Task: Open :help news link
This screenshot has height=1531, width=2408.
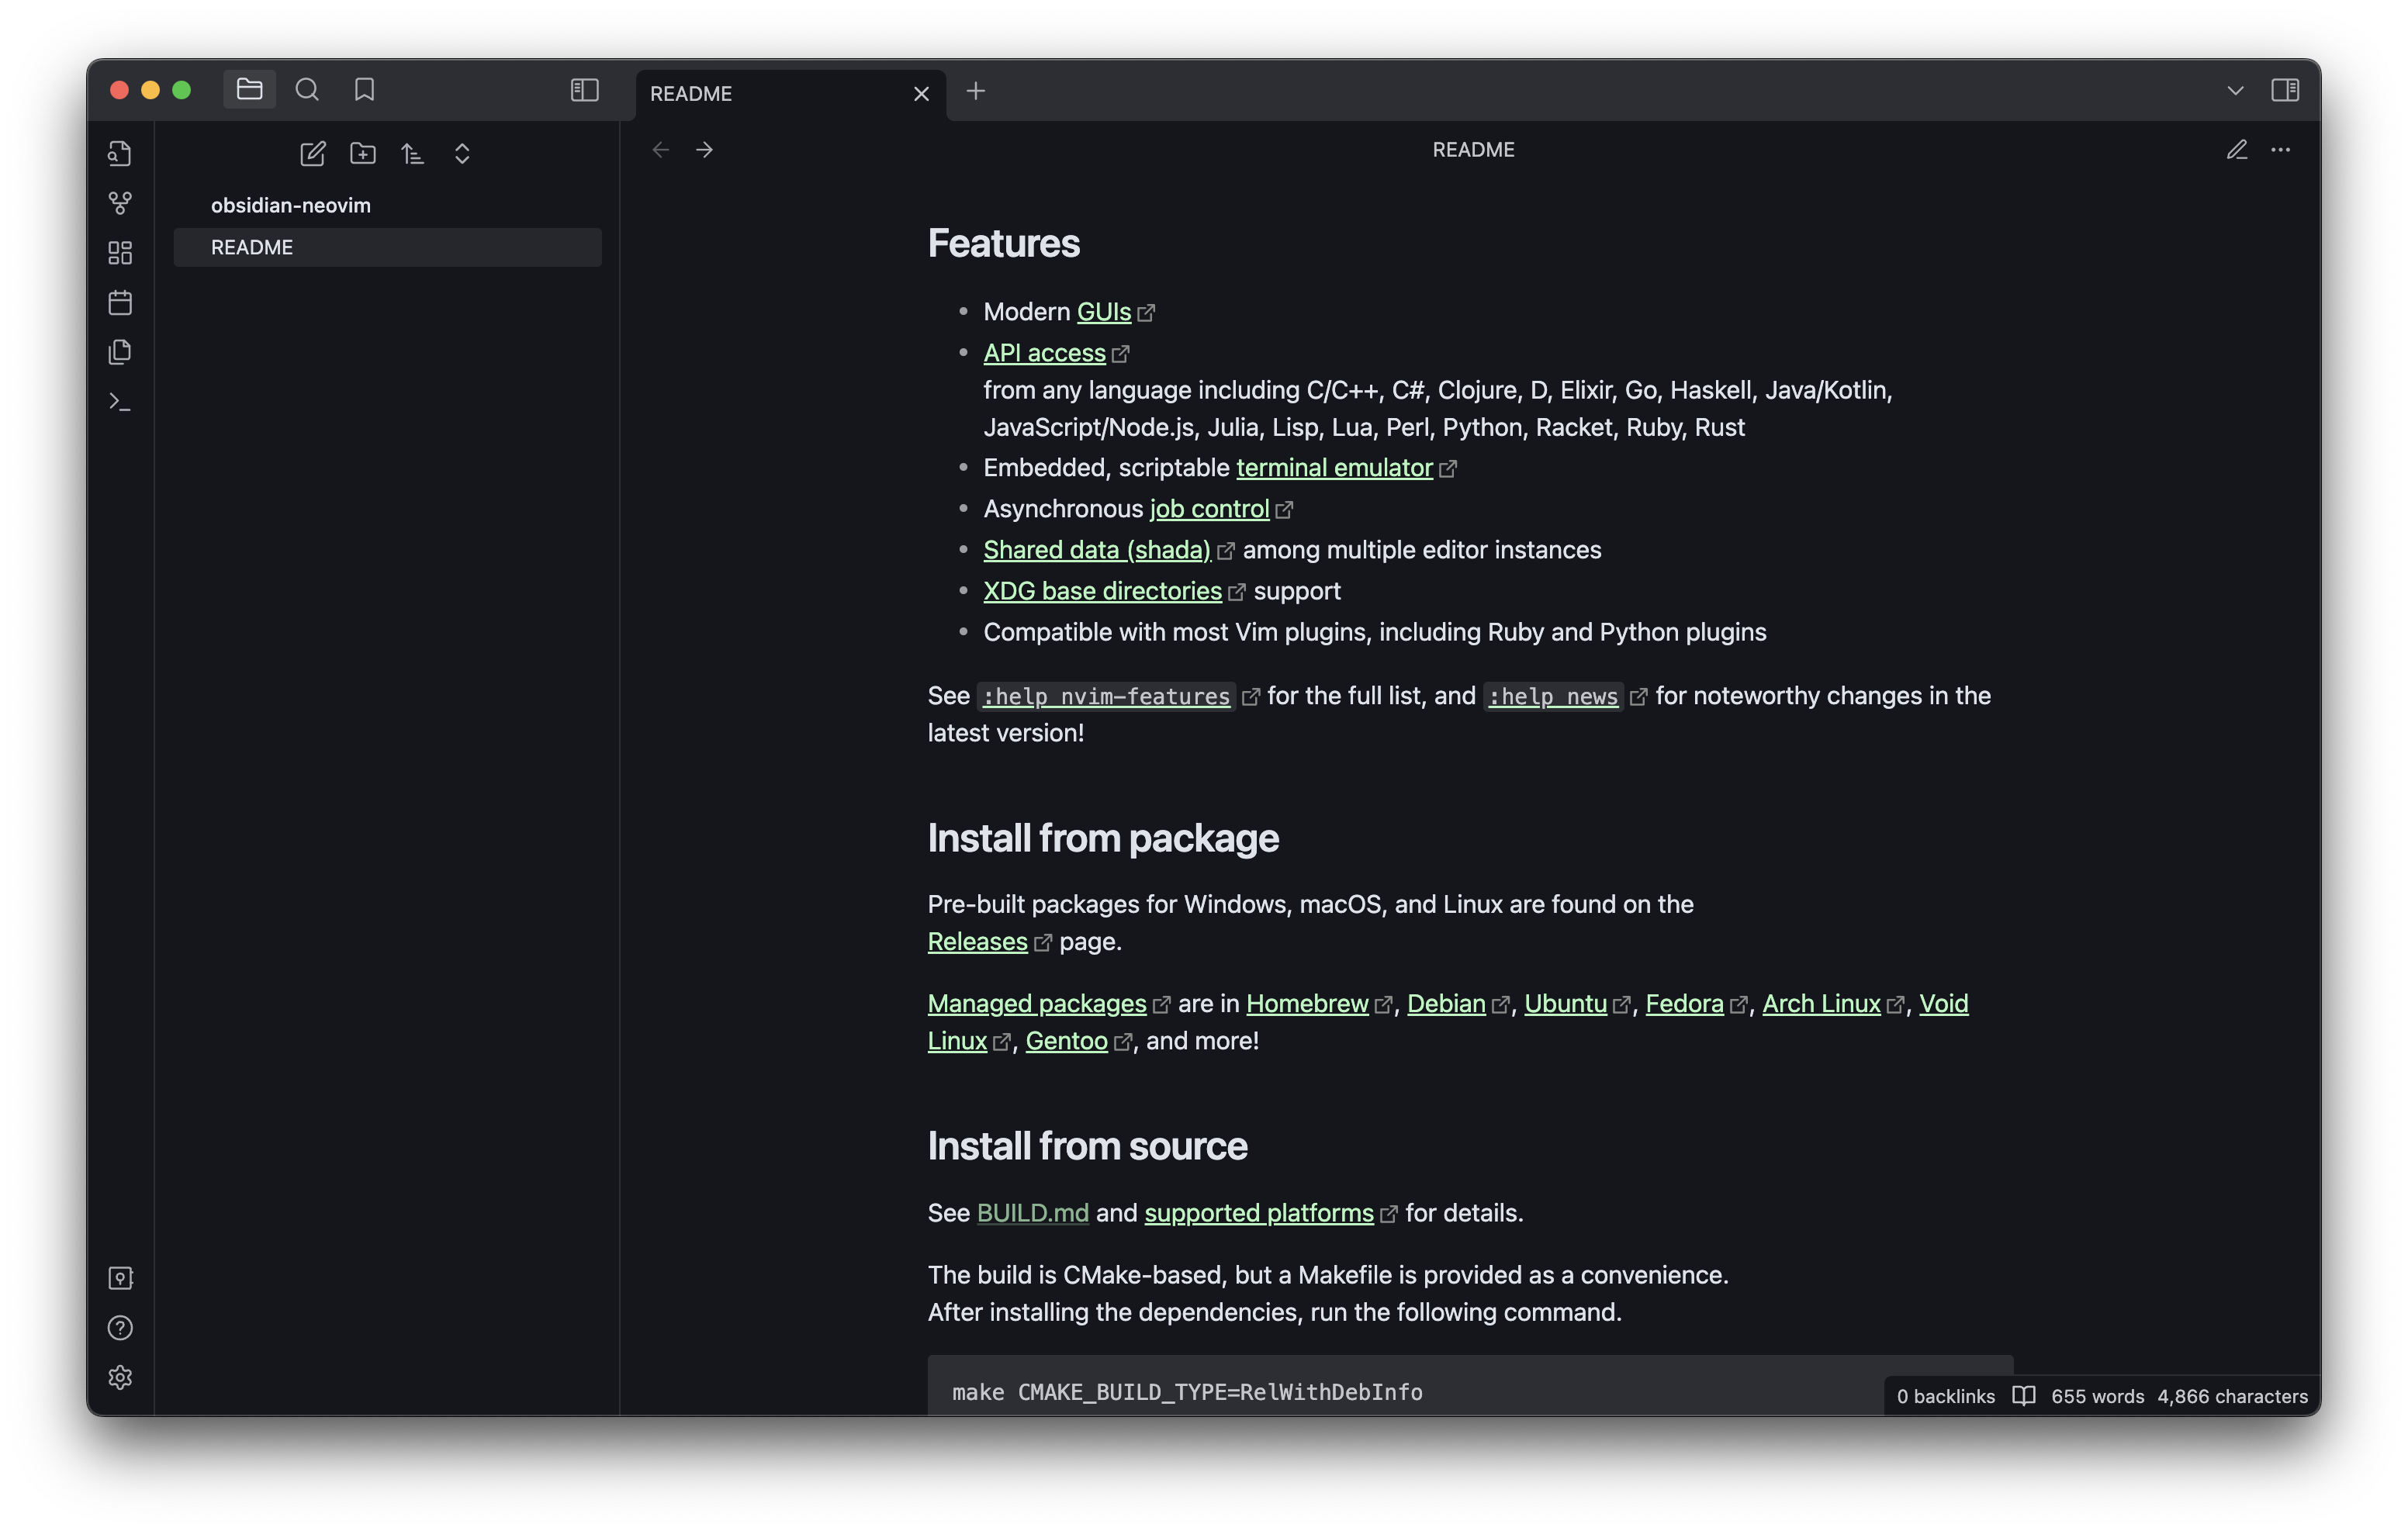Action: click(x=1553, y=696)
